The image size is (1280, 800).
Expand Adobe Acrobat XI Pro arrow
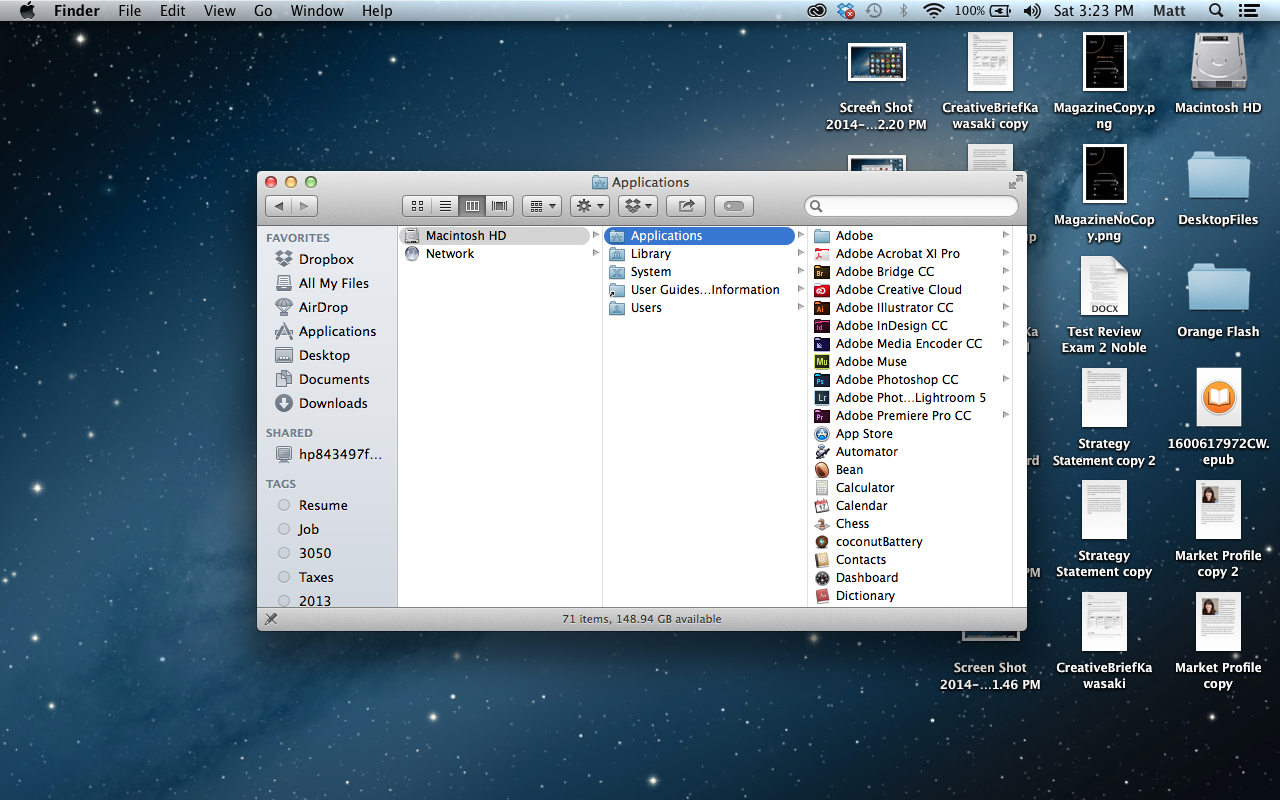coord(1005,254)
